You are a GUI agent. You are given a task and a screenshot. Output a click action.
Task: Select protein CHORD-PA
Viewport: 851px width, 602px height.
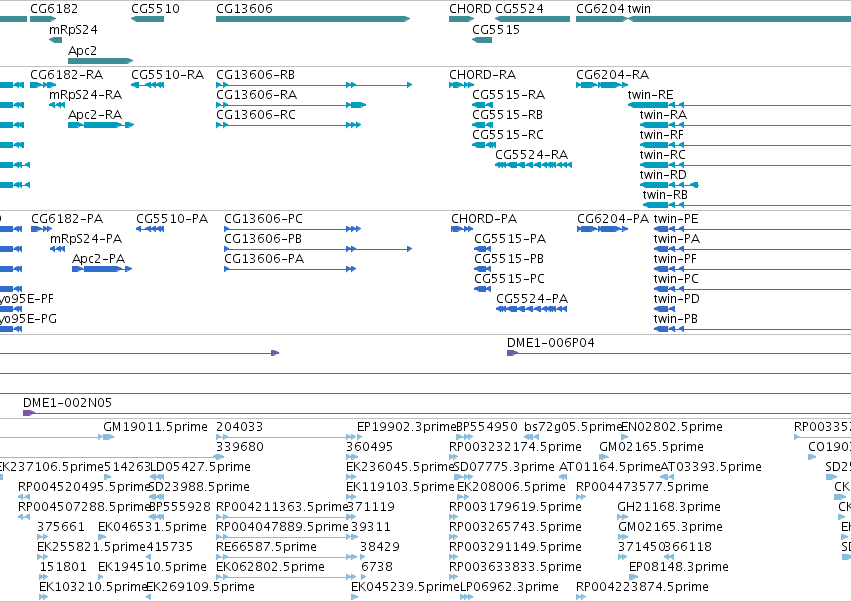(x=484, y=219)
